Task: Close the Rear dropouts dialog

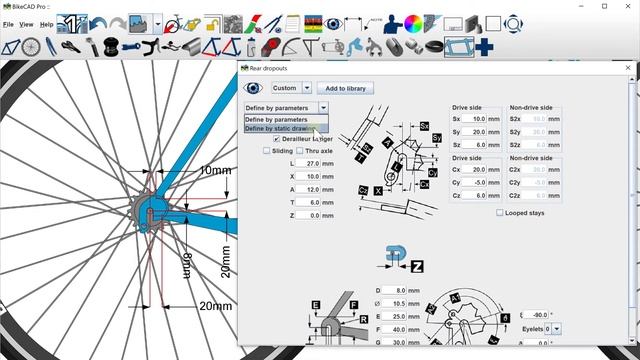Action: click(628, 68)
